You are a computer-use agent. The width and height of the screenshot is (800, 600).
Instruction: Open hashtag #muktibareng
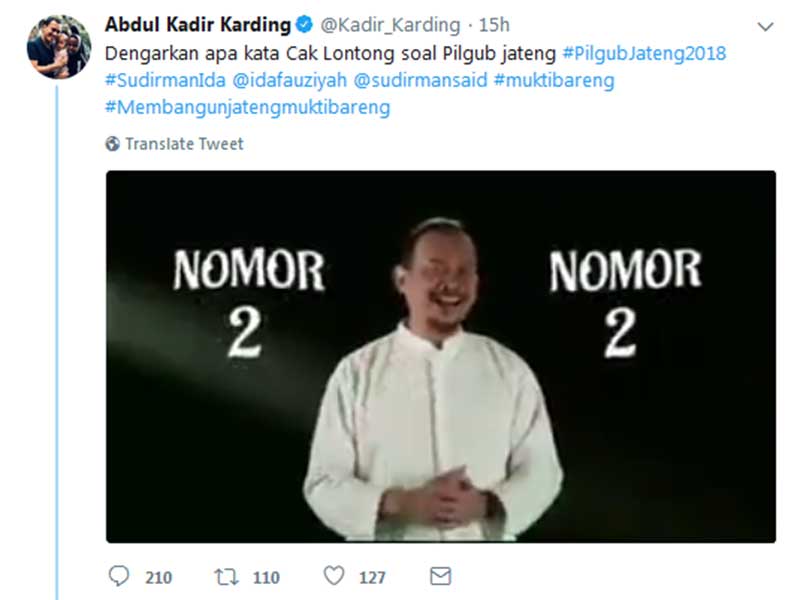point(554,81)
